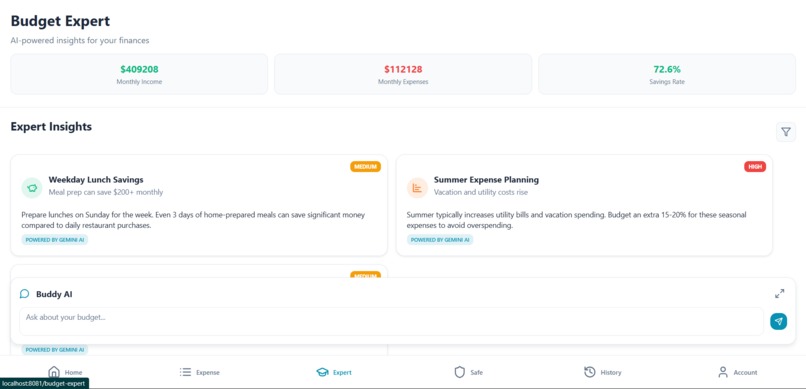Click the MEDIUM badge on Weekday Lunch Savings

pos(365,166)
